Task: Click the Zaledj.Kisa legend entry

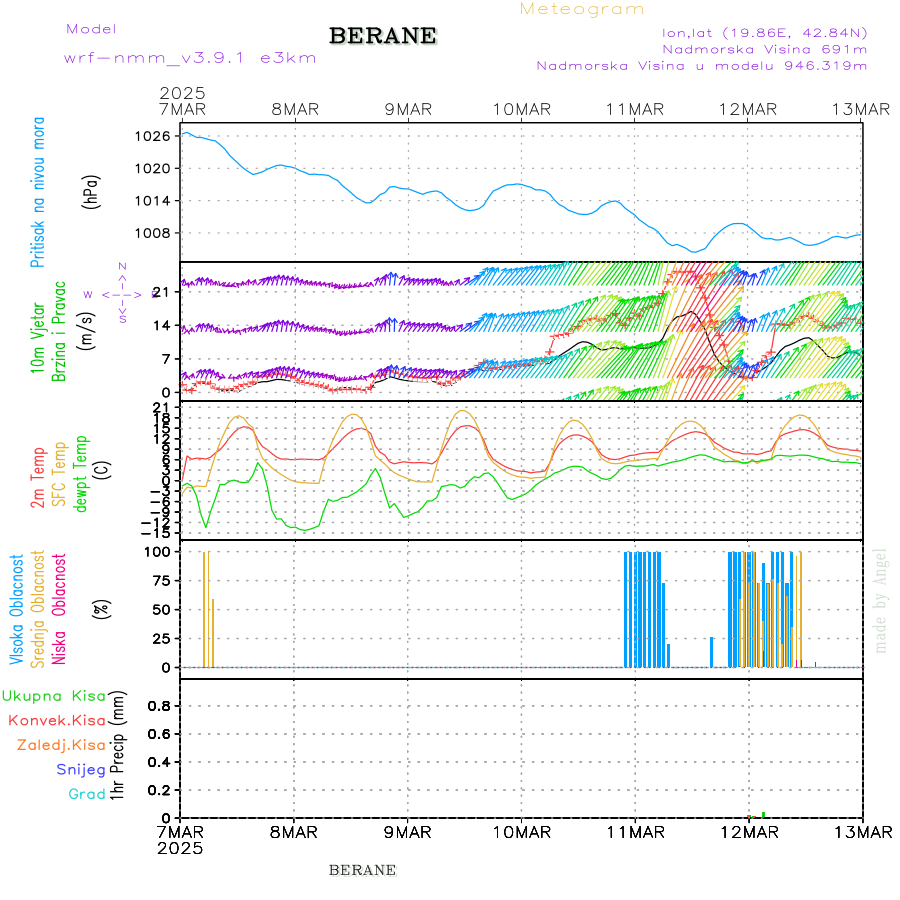Action: pos(61,745)
